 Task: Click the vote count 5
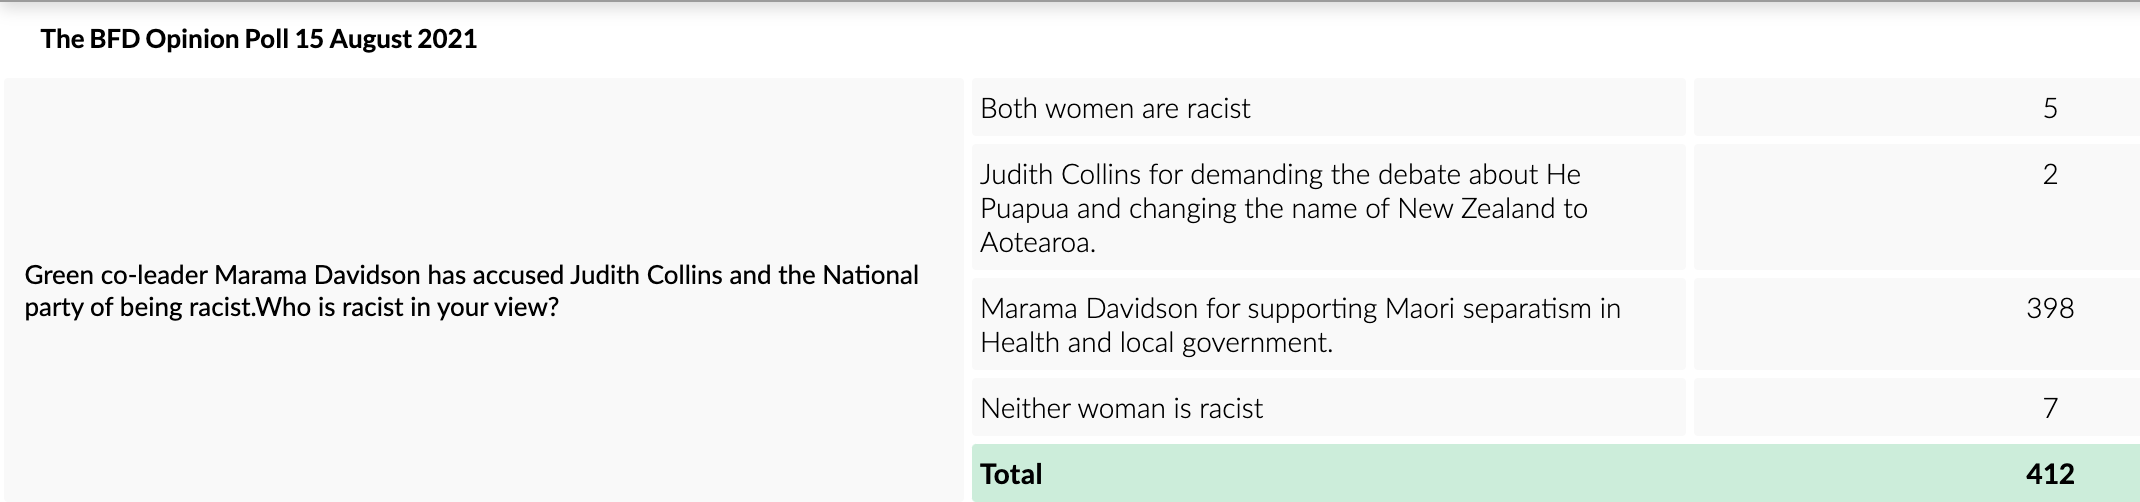click(2049, 108)
